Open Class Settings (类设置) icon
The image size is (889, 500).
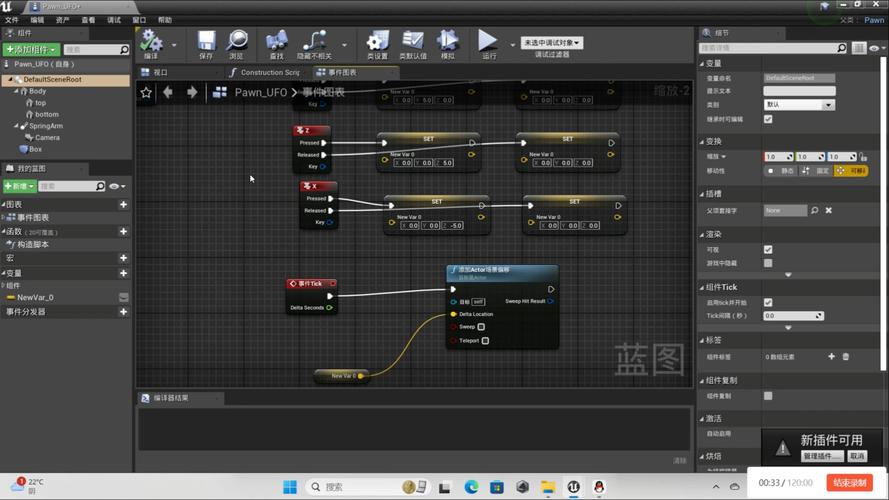pyautogui.click(x=377, y=42)
